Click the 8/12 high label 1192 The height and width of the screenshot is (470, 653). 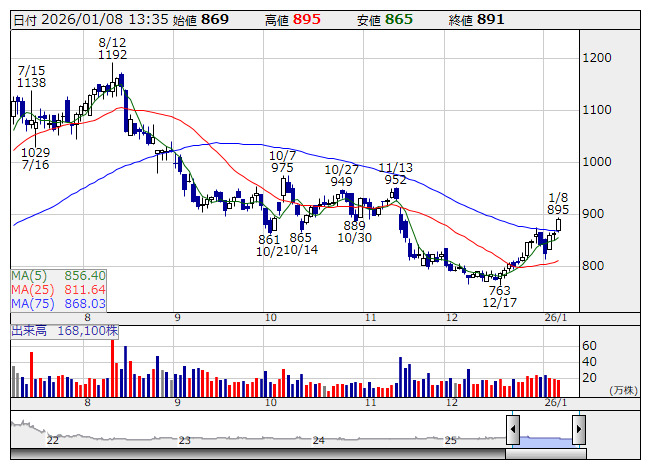point(112,55)
